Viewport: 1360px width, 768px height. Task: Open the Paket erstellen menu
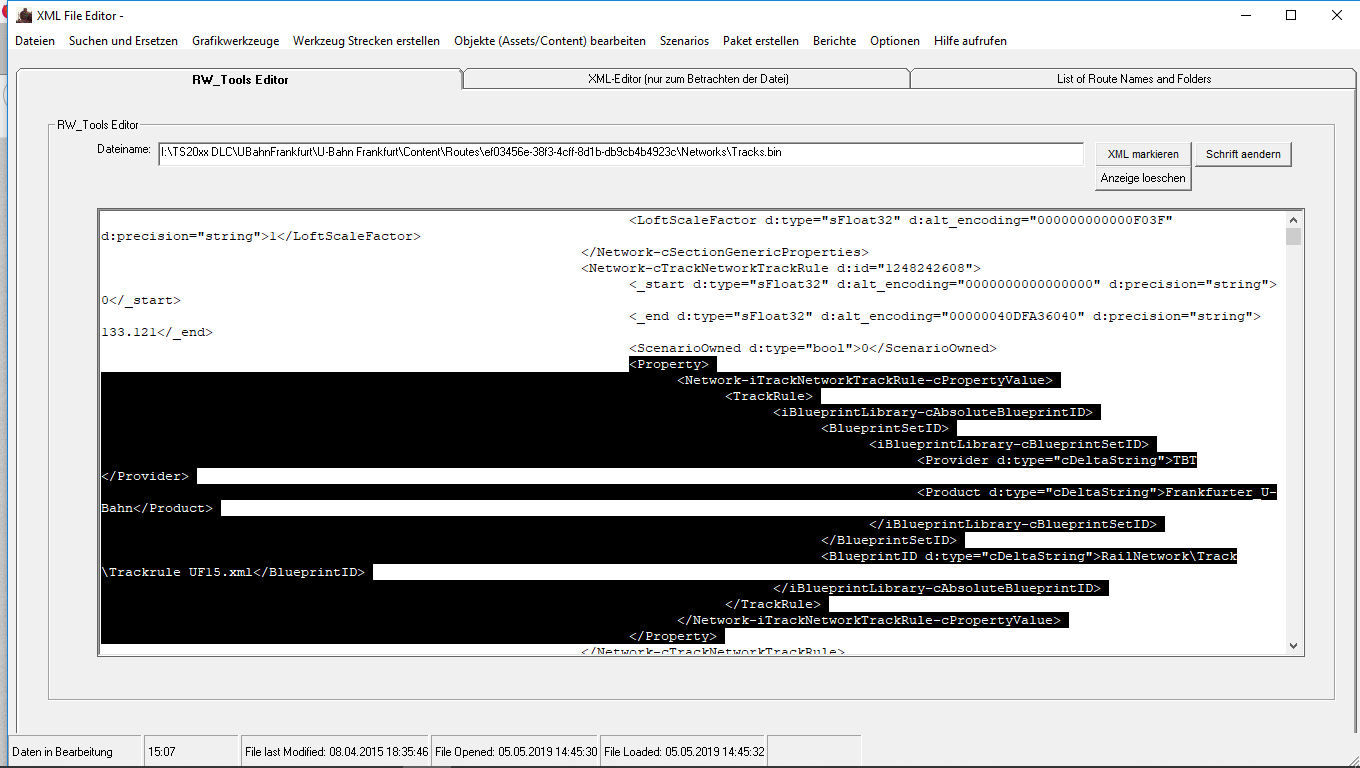click(761, 41)
